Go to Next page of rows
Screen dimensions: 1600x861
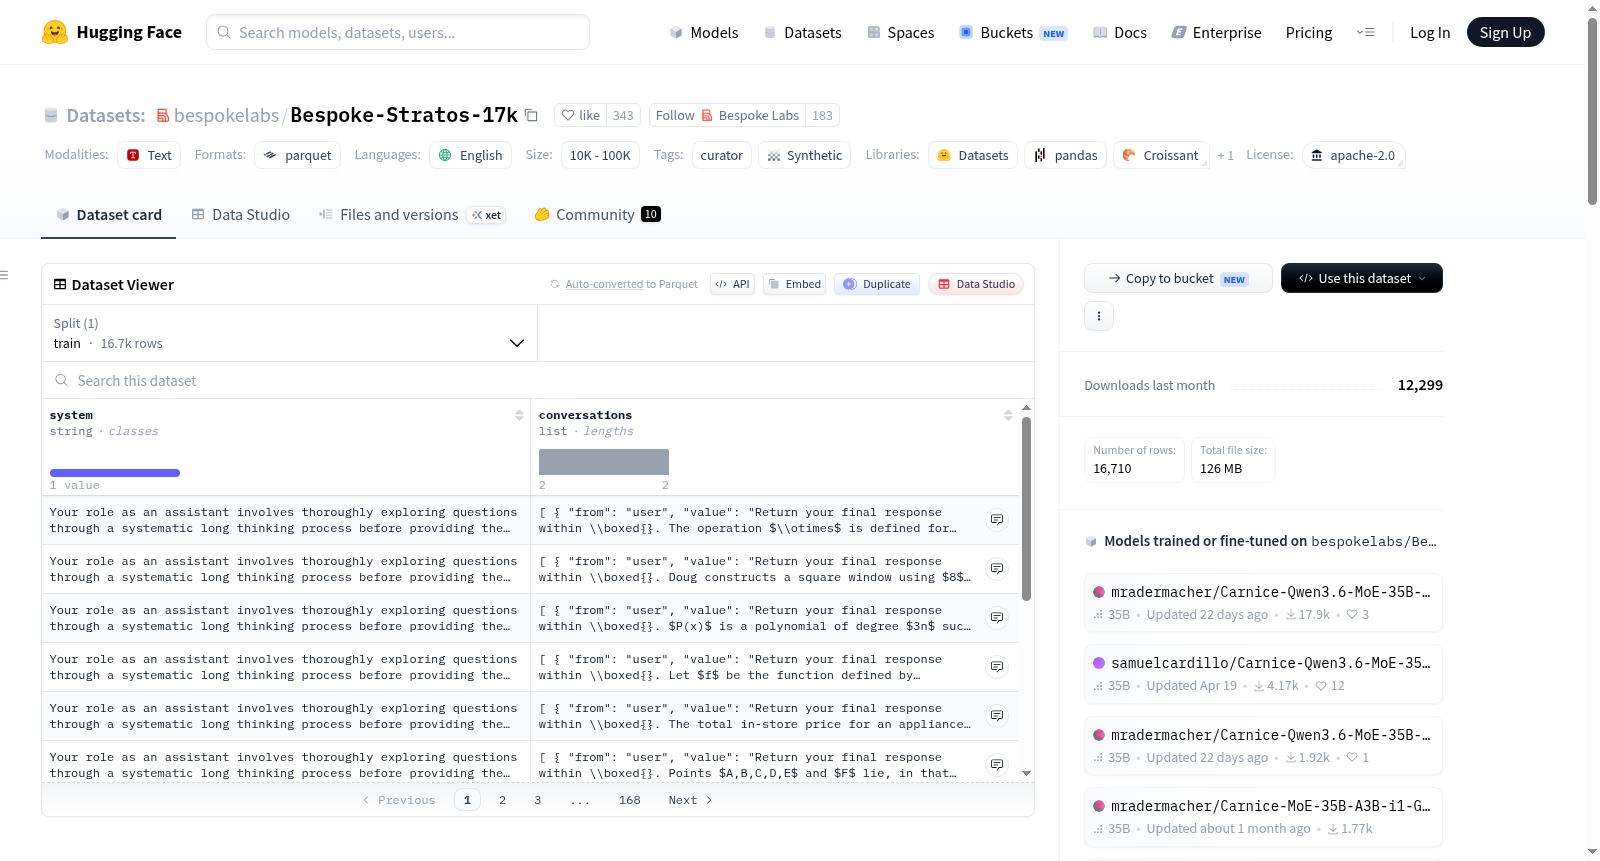pyautogui.click(x=690, y=800)
